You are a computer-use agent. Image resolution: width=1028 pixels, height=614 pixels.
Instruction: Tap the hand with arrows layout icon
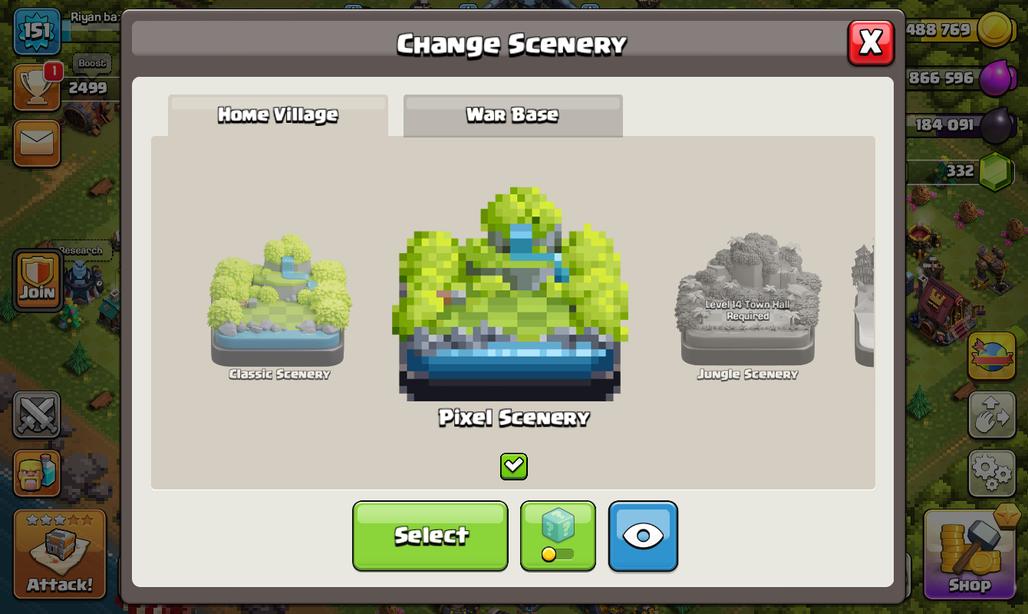992,414
